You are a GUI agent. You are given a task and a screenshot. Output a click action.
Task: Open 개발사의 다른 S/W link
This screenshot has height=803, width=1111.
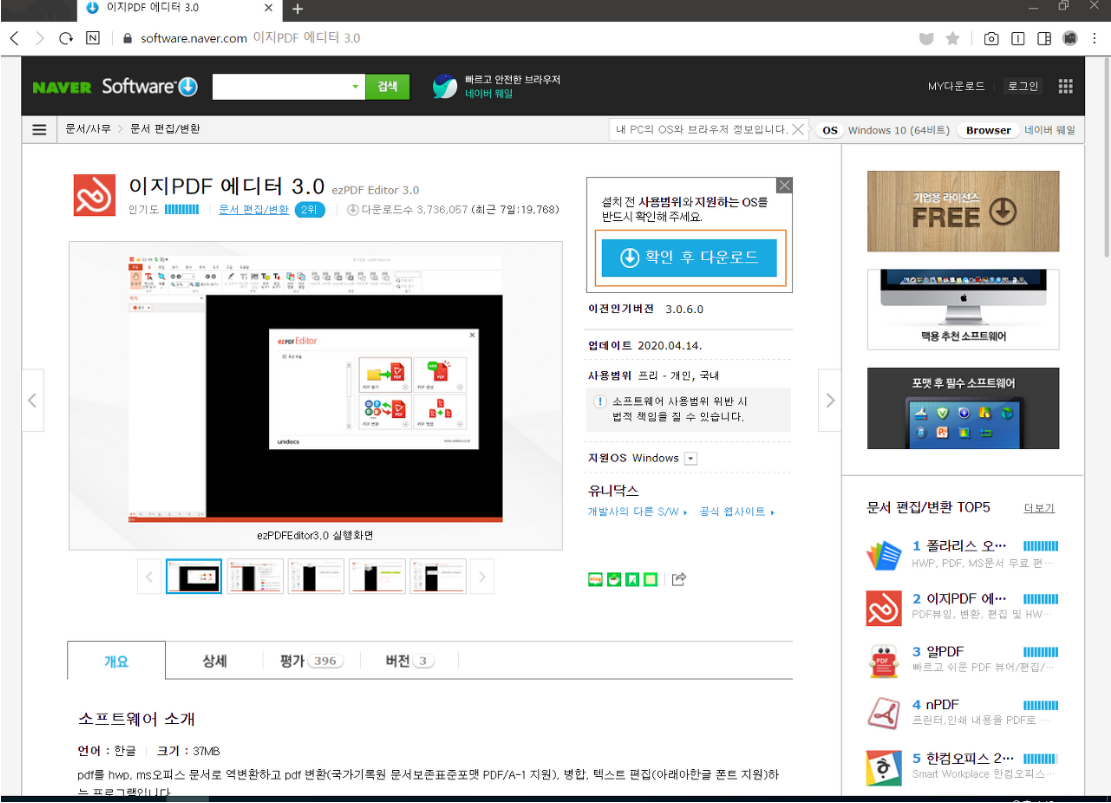pyautogui.click(x=636, y=512)
